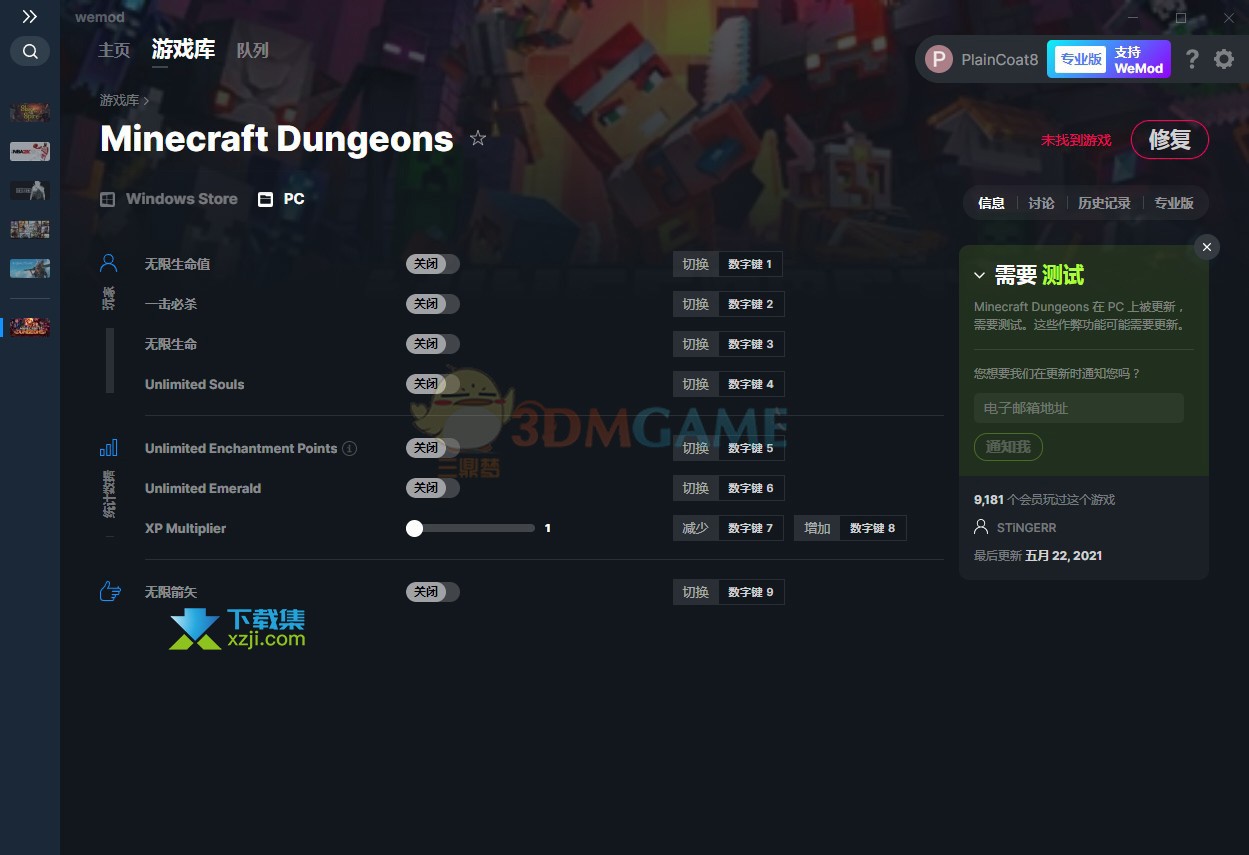The width and height of the screenshot is (1249, 855).
Task: Select the PC platform
Action: 281,199
